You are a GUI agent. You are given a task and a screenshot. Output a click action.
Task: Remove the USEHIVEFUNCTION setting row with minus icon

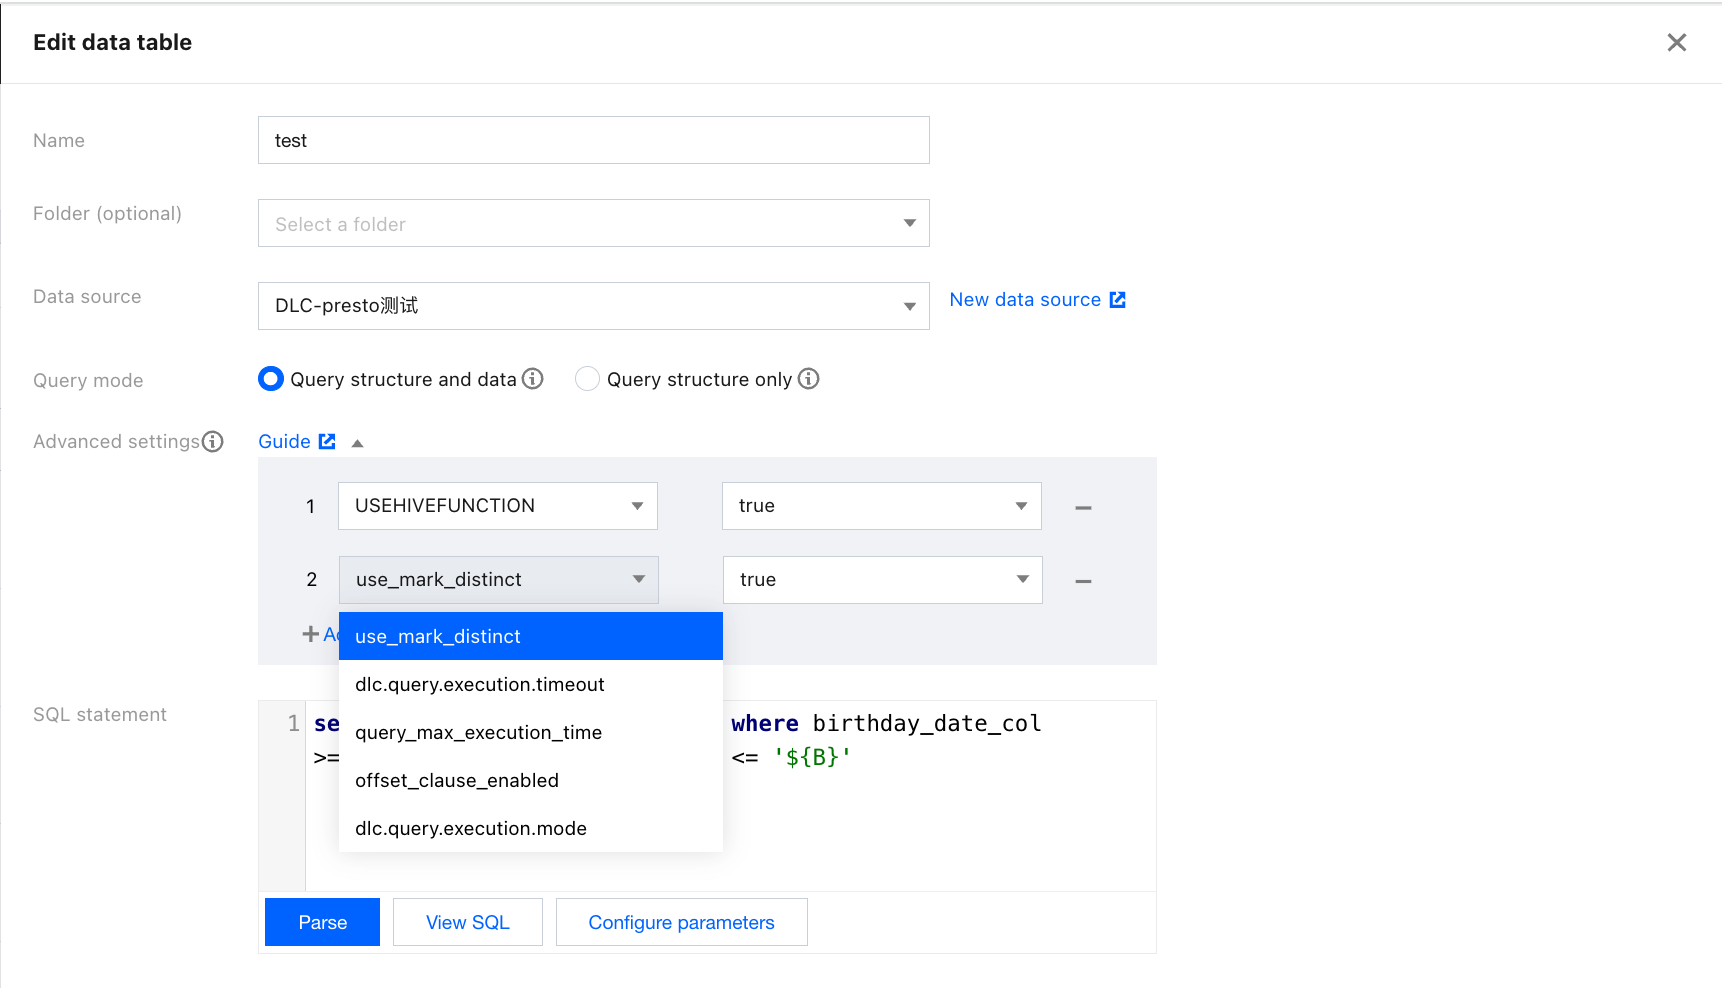[x=1083, y=507]
